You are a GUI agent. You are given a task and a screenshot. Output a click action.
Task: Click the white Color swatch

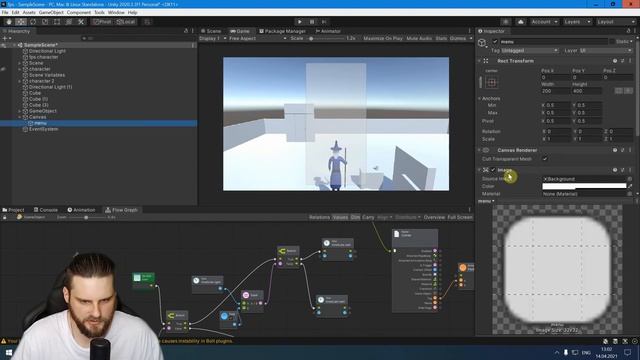[x=584, y=186]
